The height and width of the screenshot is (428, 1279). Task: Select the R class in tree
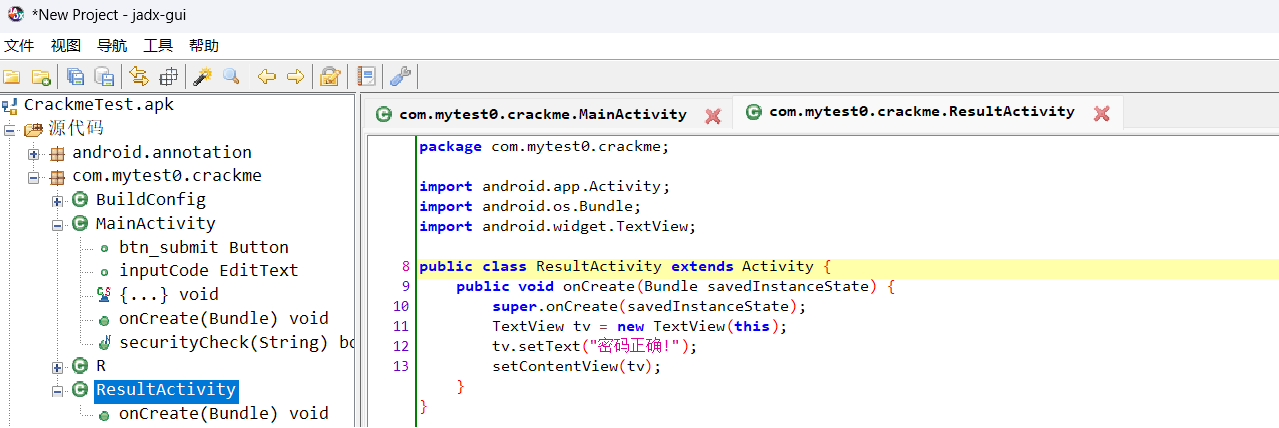[101, 366]
